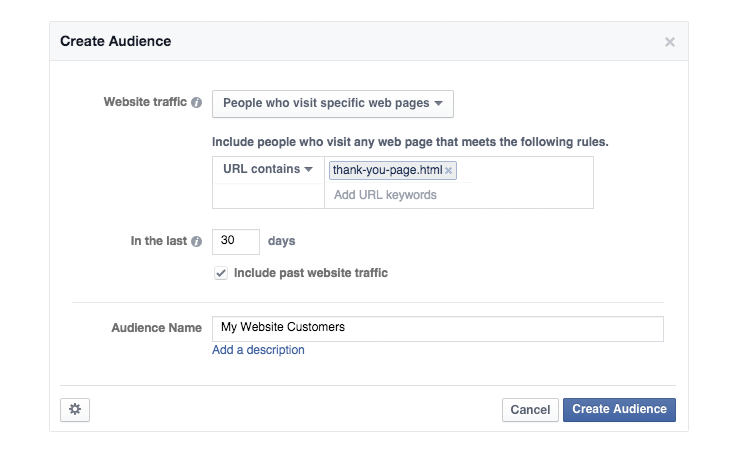Click the Website traffic info icon
This screenshot has height=457, width=738.
click(197, 103)
